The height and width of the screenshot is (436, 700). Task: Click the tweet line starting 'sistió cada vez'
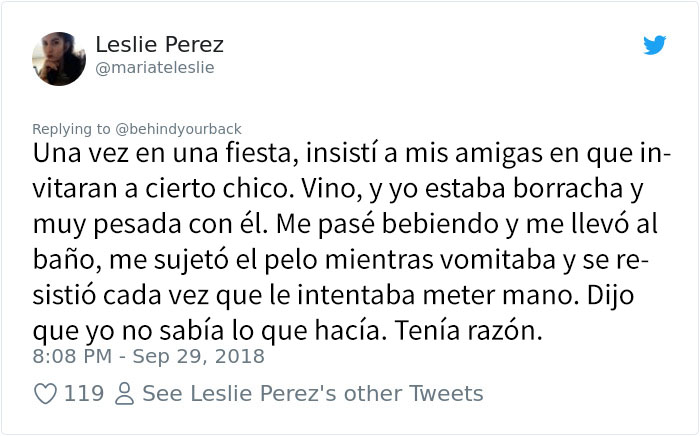[333, 296]
